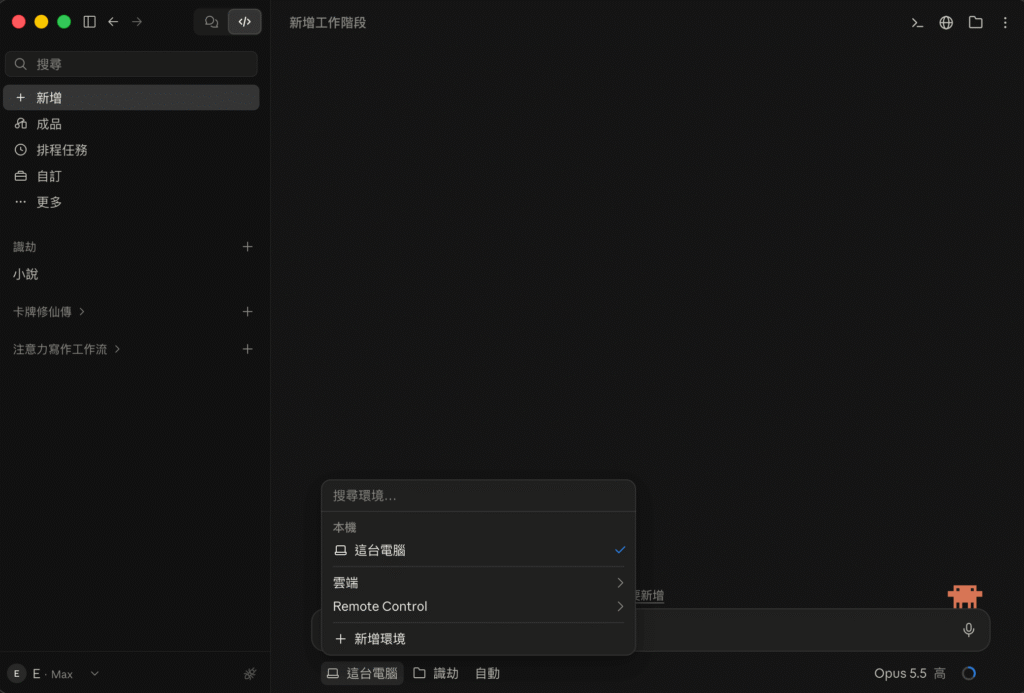The image size is (1024, 693).
Task: Open the terminal icon in top bar
Action: click(917, 23)
